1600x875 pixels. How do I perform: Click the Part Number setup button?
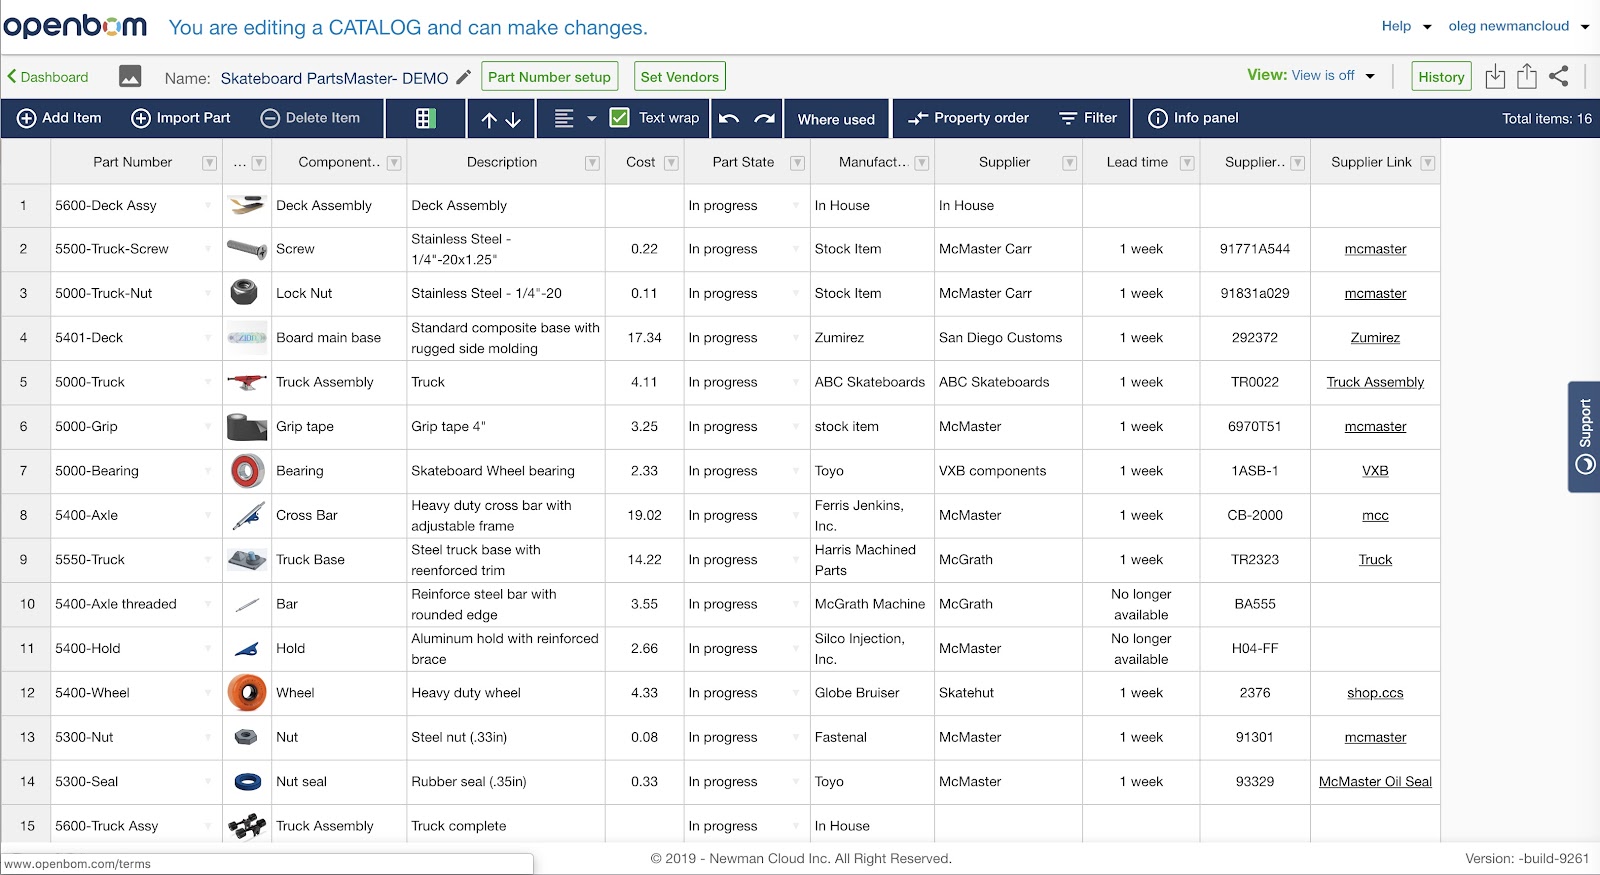click(x=549, y=77)
